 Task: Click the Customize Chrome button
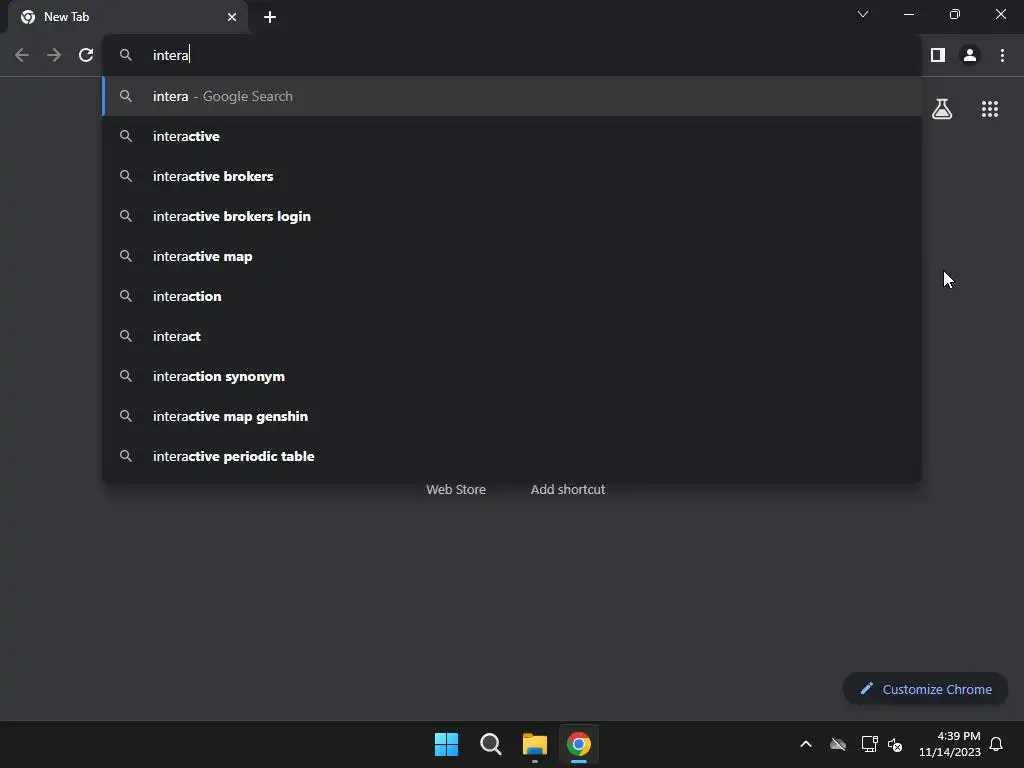(x=925, y=689)
